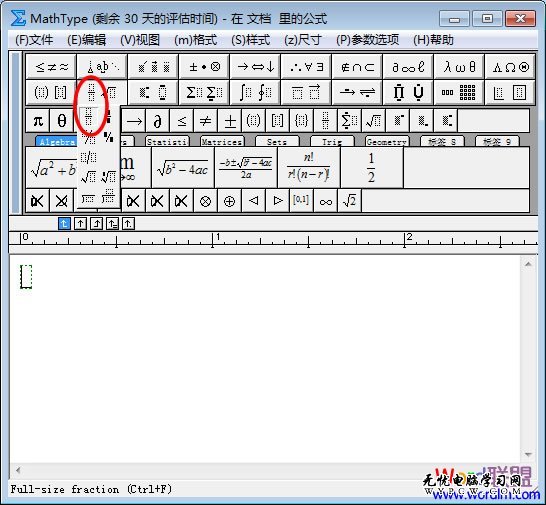Click the vertical scrollbar down arrow
546x505 pixels.
(528, 454)
